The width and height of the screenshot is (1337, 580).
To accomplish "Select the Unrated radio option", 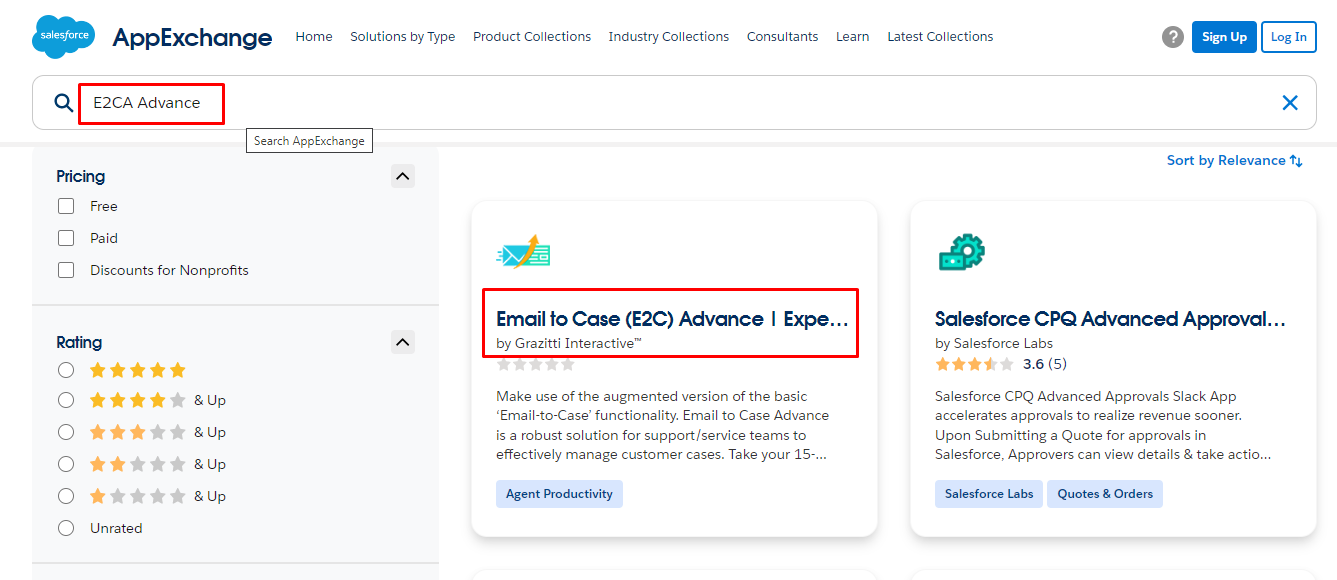I will pos(66,528).
